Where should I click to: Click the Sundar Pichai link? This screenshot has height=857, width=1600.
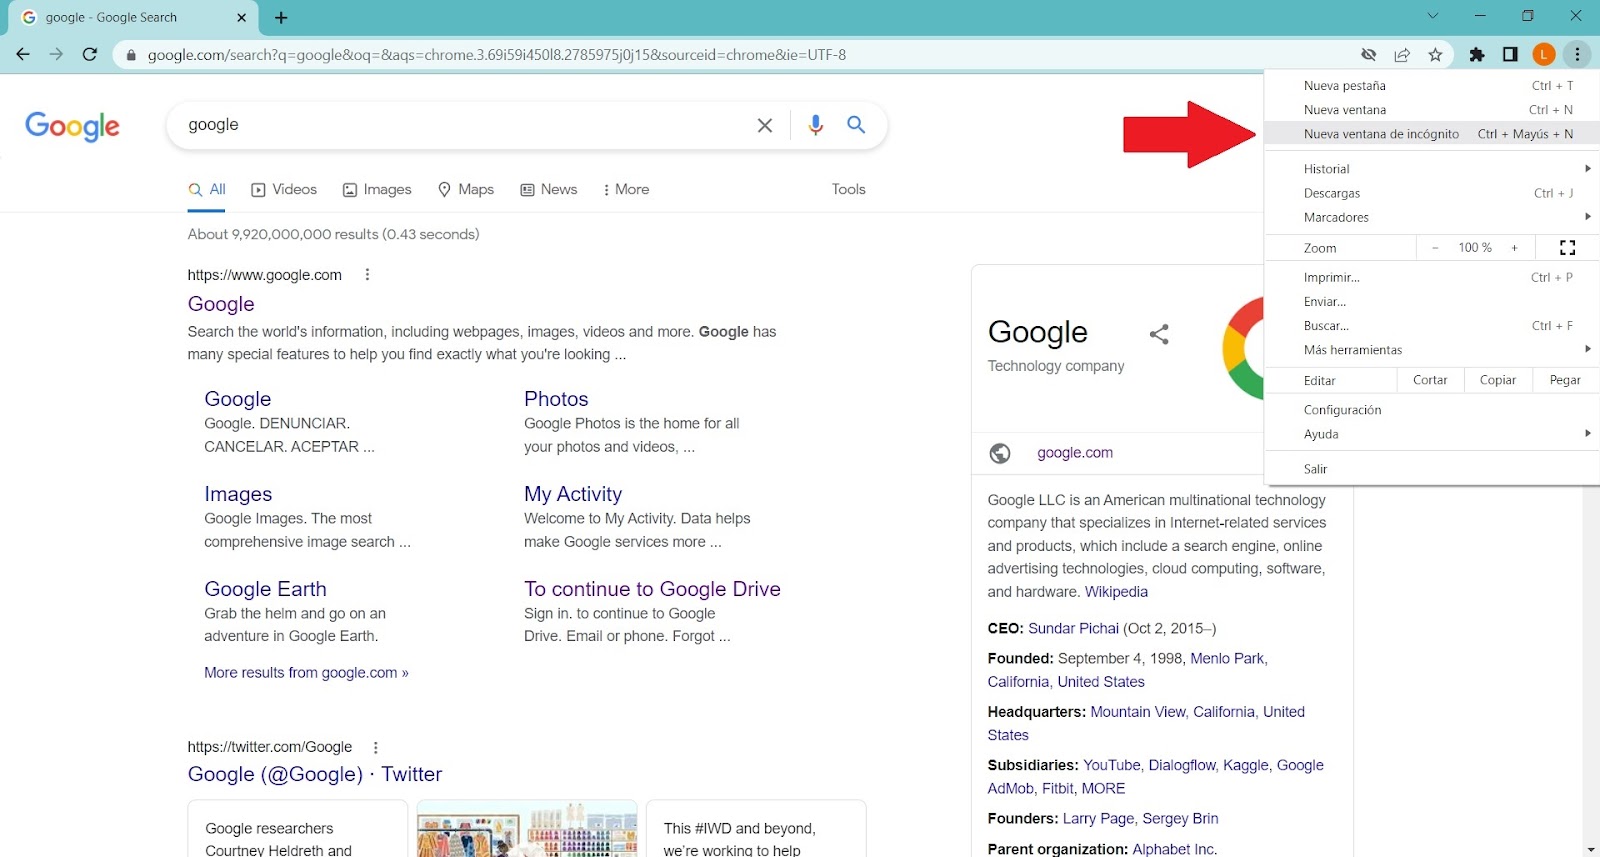coord(1073,629)
